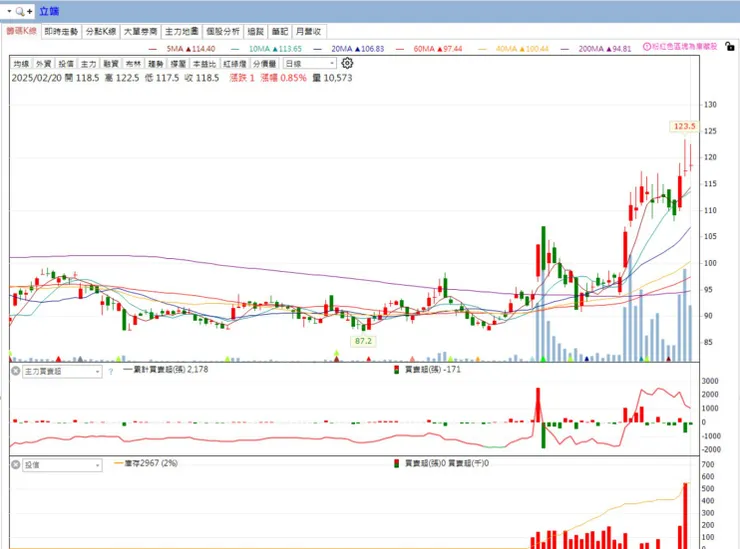Open the 月營收 tab

[309, 32]
